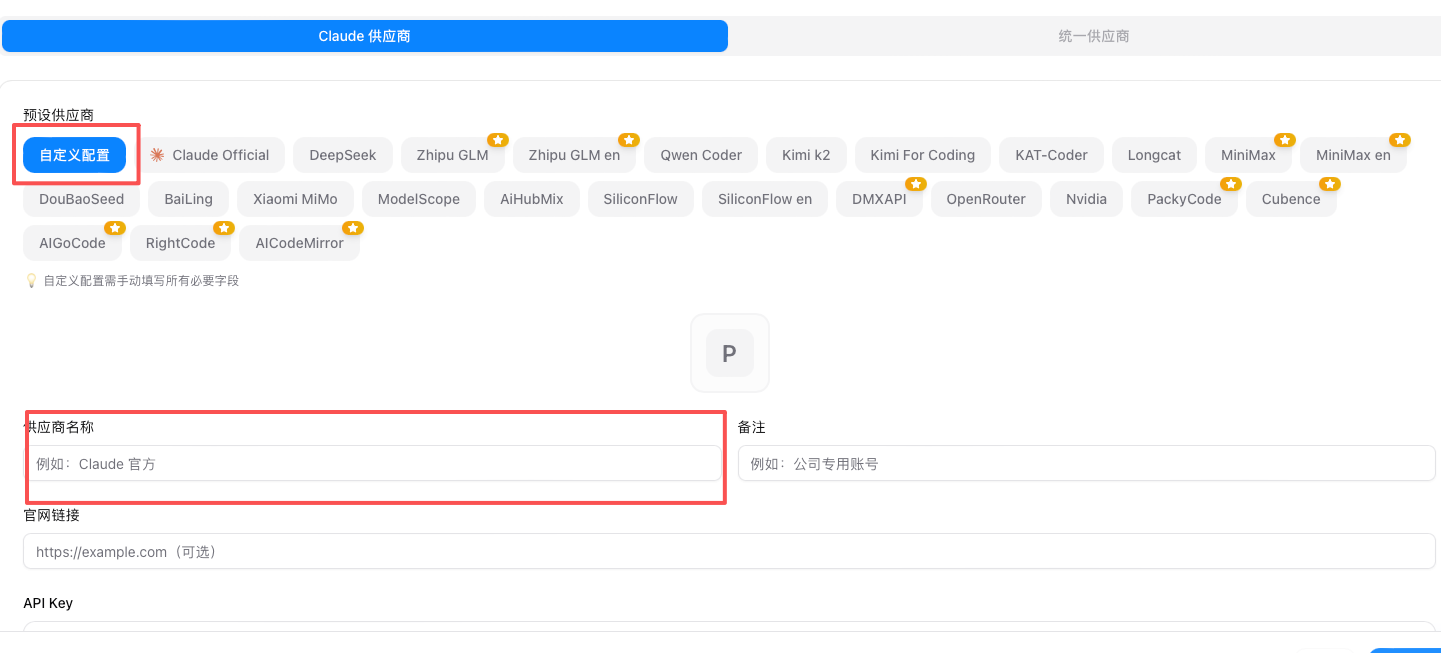
Task: Click the star badge on Zhipu GLM
Action: tap(498, 140)
